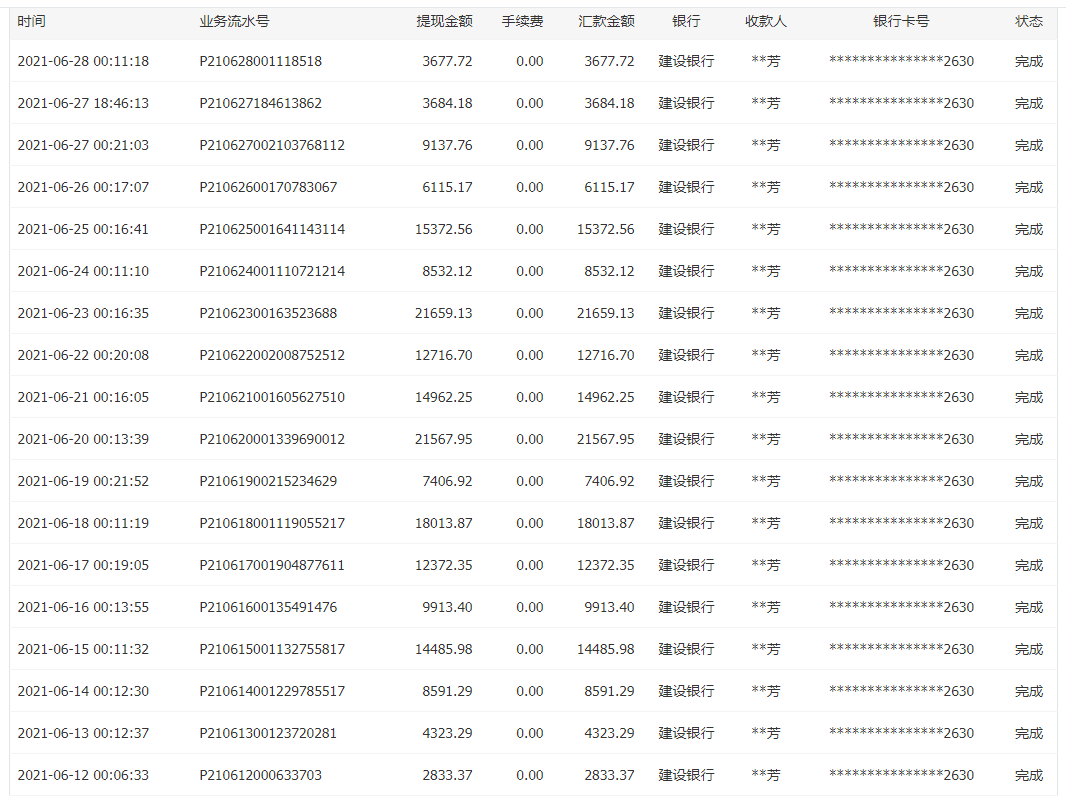Click 完成 status in the 2021-06-12 row
The height and width of the screenshot is (803, 1066).
[1029, 775]
